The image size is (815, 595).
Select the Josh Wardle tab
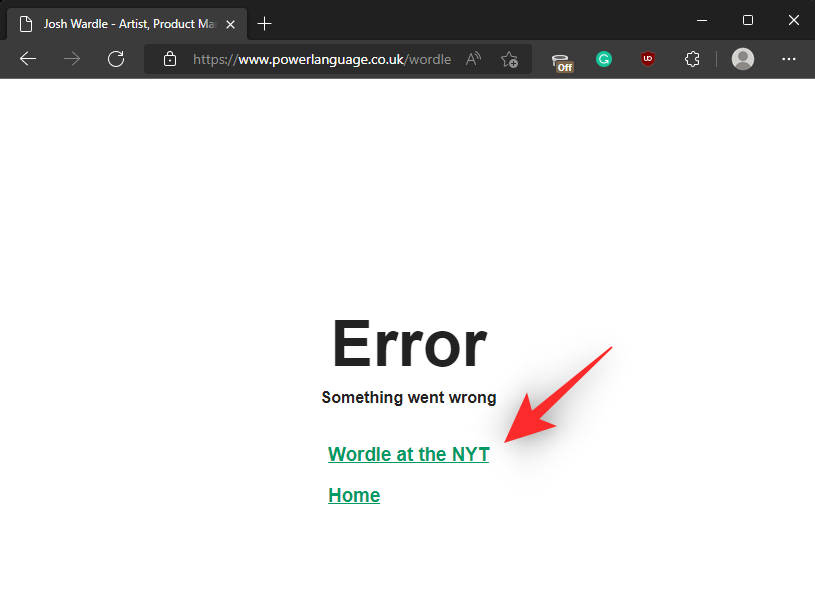[x=120, y=23]
